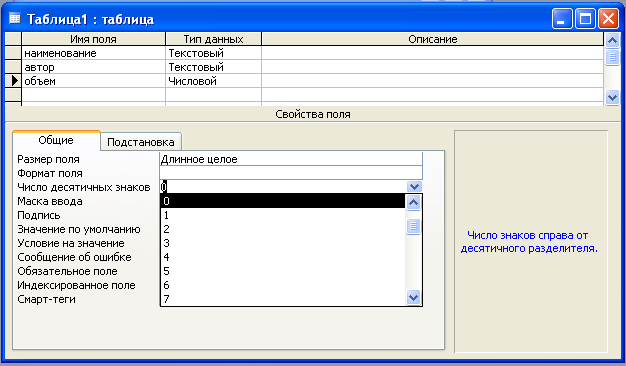Close the Таблица1 window
Image resolution: width=626 pixels, height=366 pixels.
pos(608,19)
